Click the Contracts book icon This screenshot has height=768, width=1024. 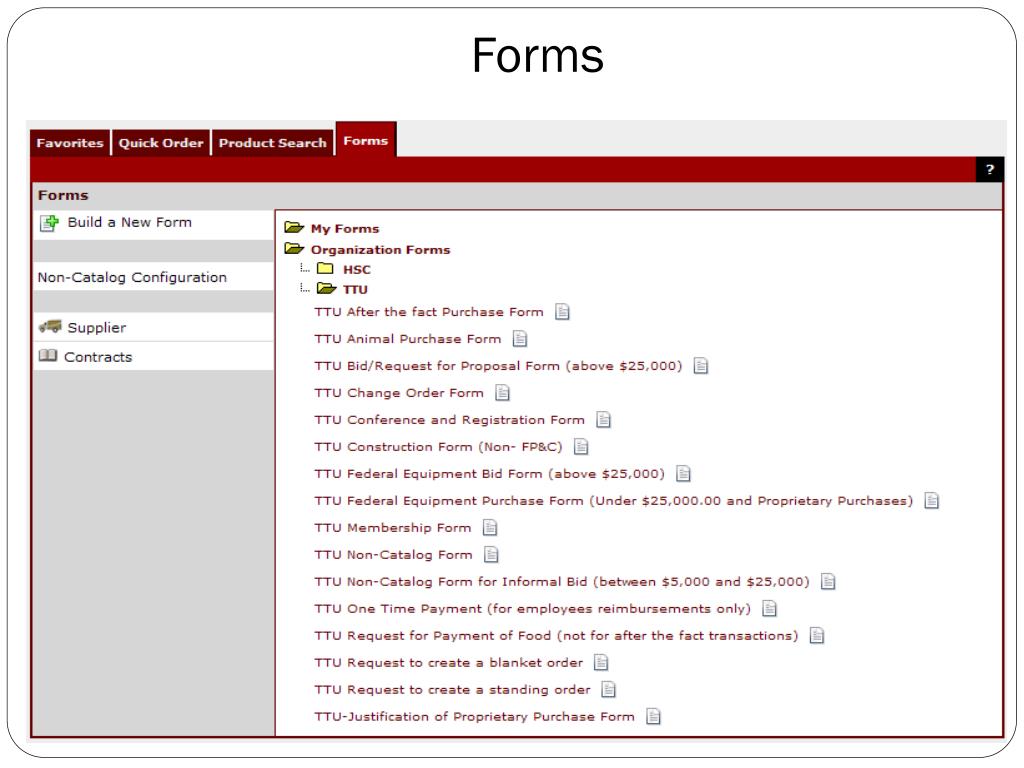tap(48, 356)
